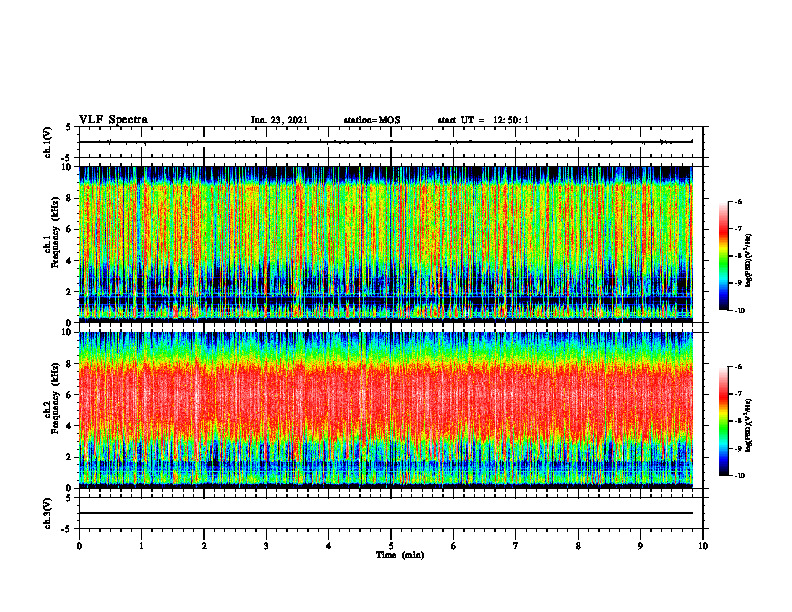
Task: Click the ch.2 spectrogram color scale bar
Action: [723, 421]
